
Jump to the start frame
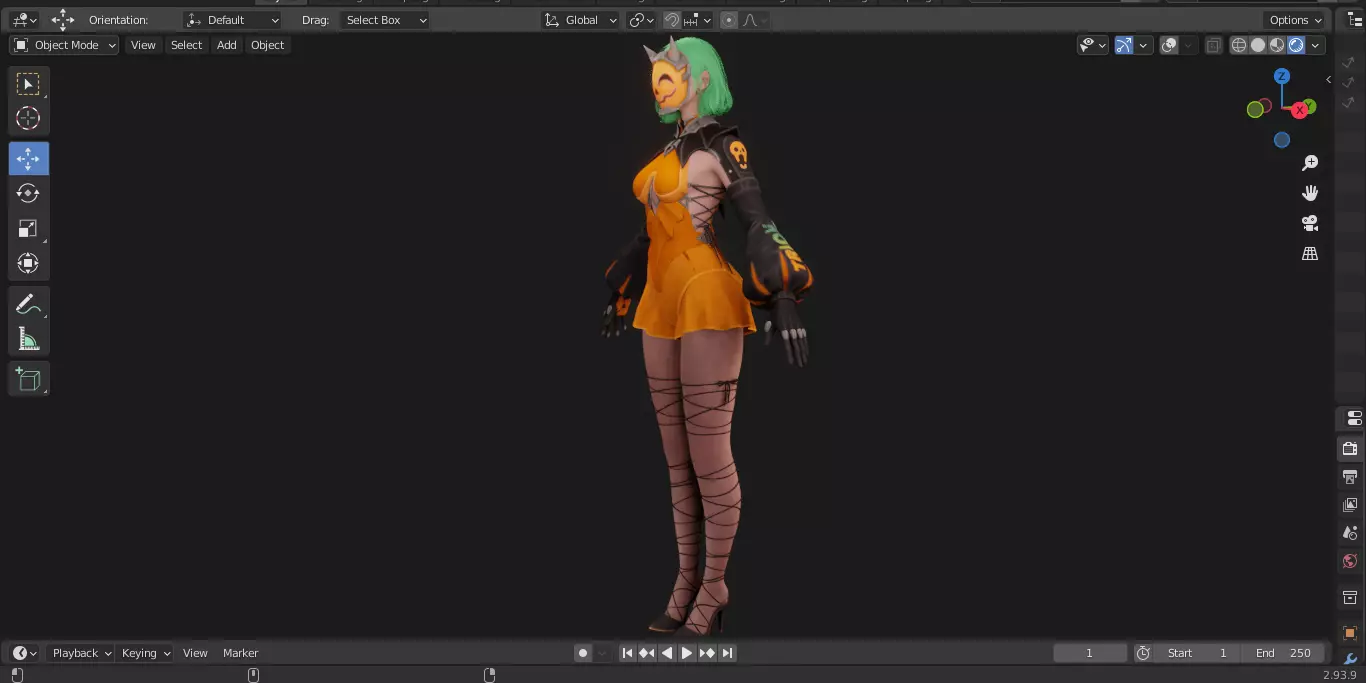click(x=627, y=653)
